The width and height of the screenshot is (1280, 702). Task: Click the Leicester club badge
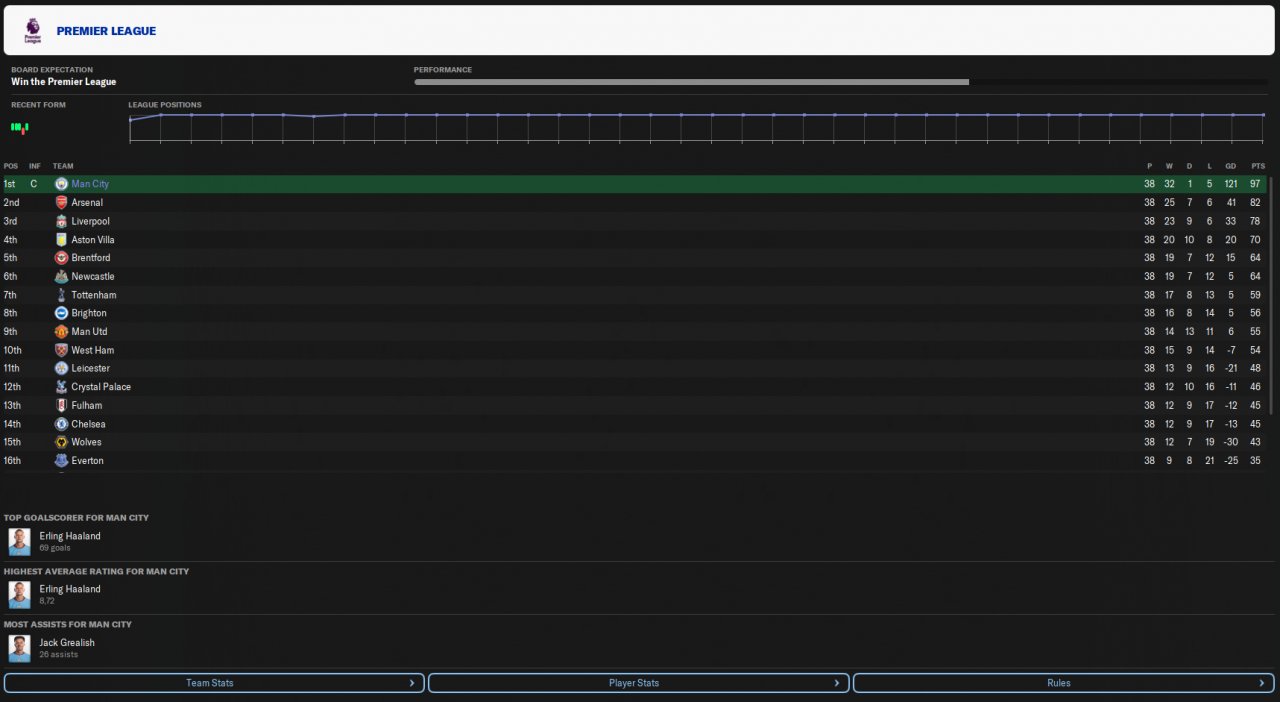[61, 368]
